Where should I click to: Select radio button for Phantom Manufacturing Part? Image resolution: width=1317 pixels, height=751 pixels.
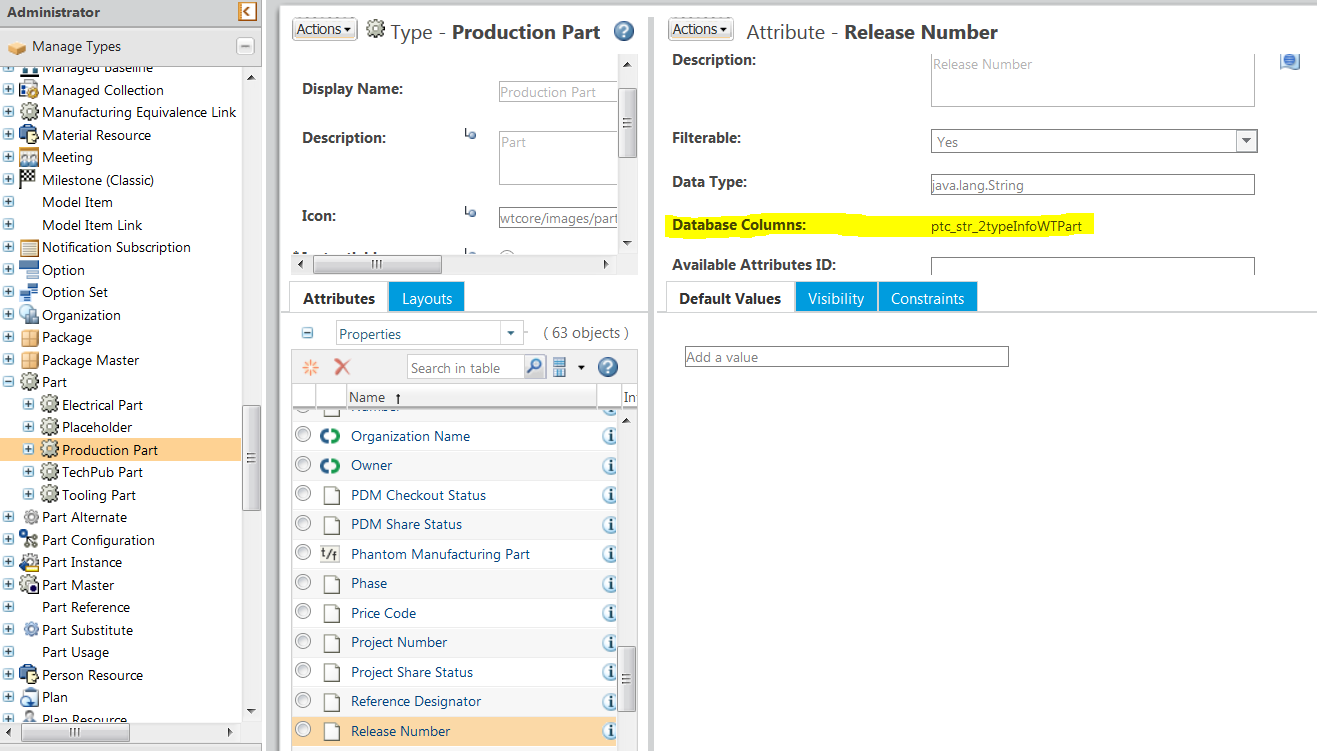pos(303,552)
